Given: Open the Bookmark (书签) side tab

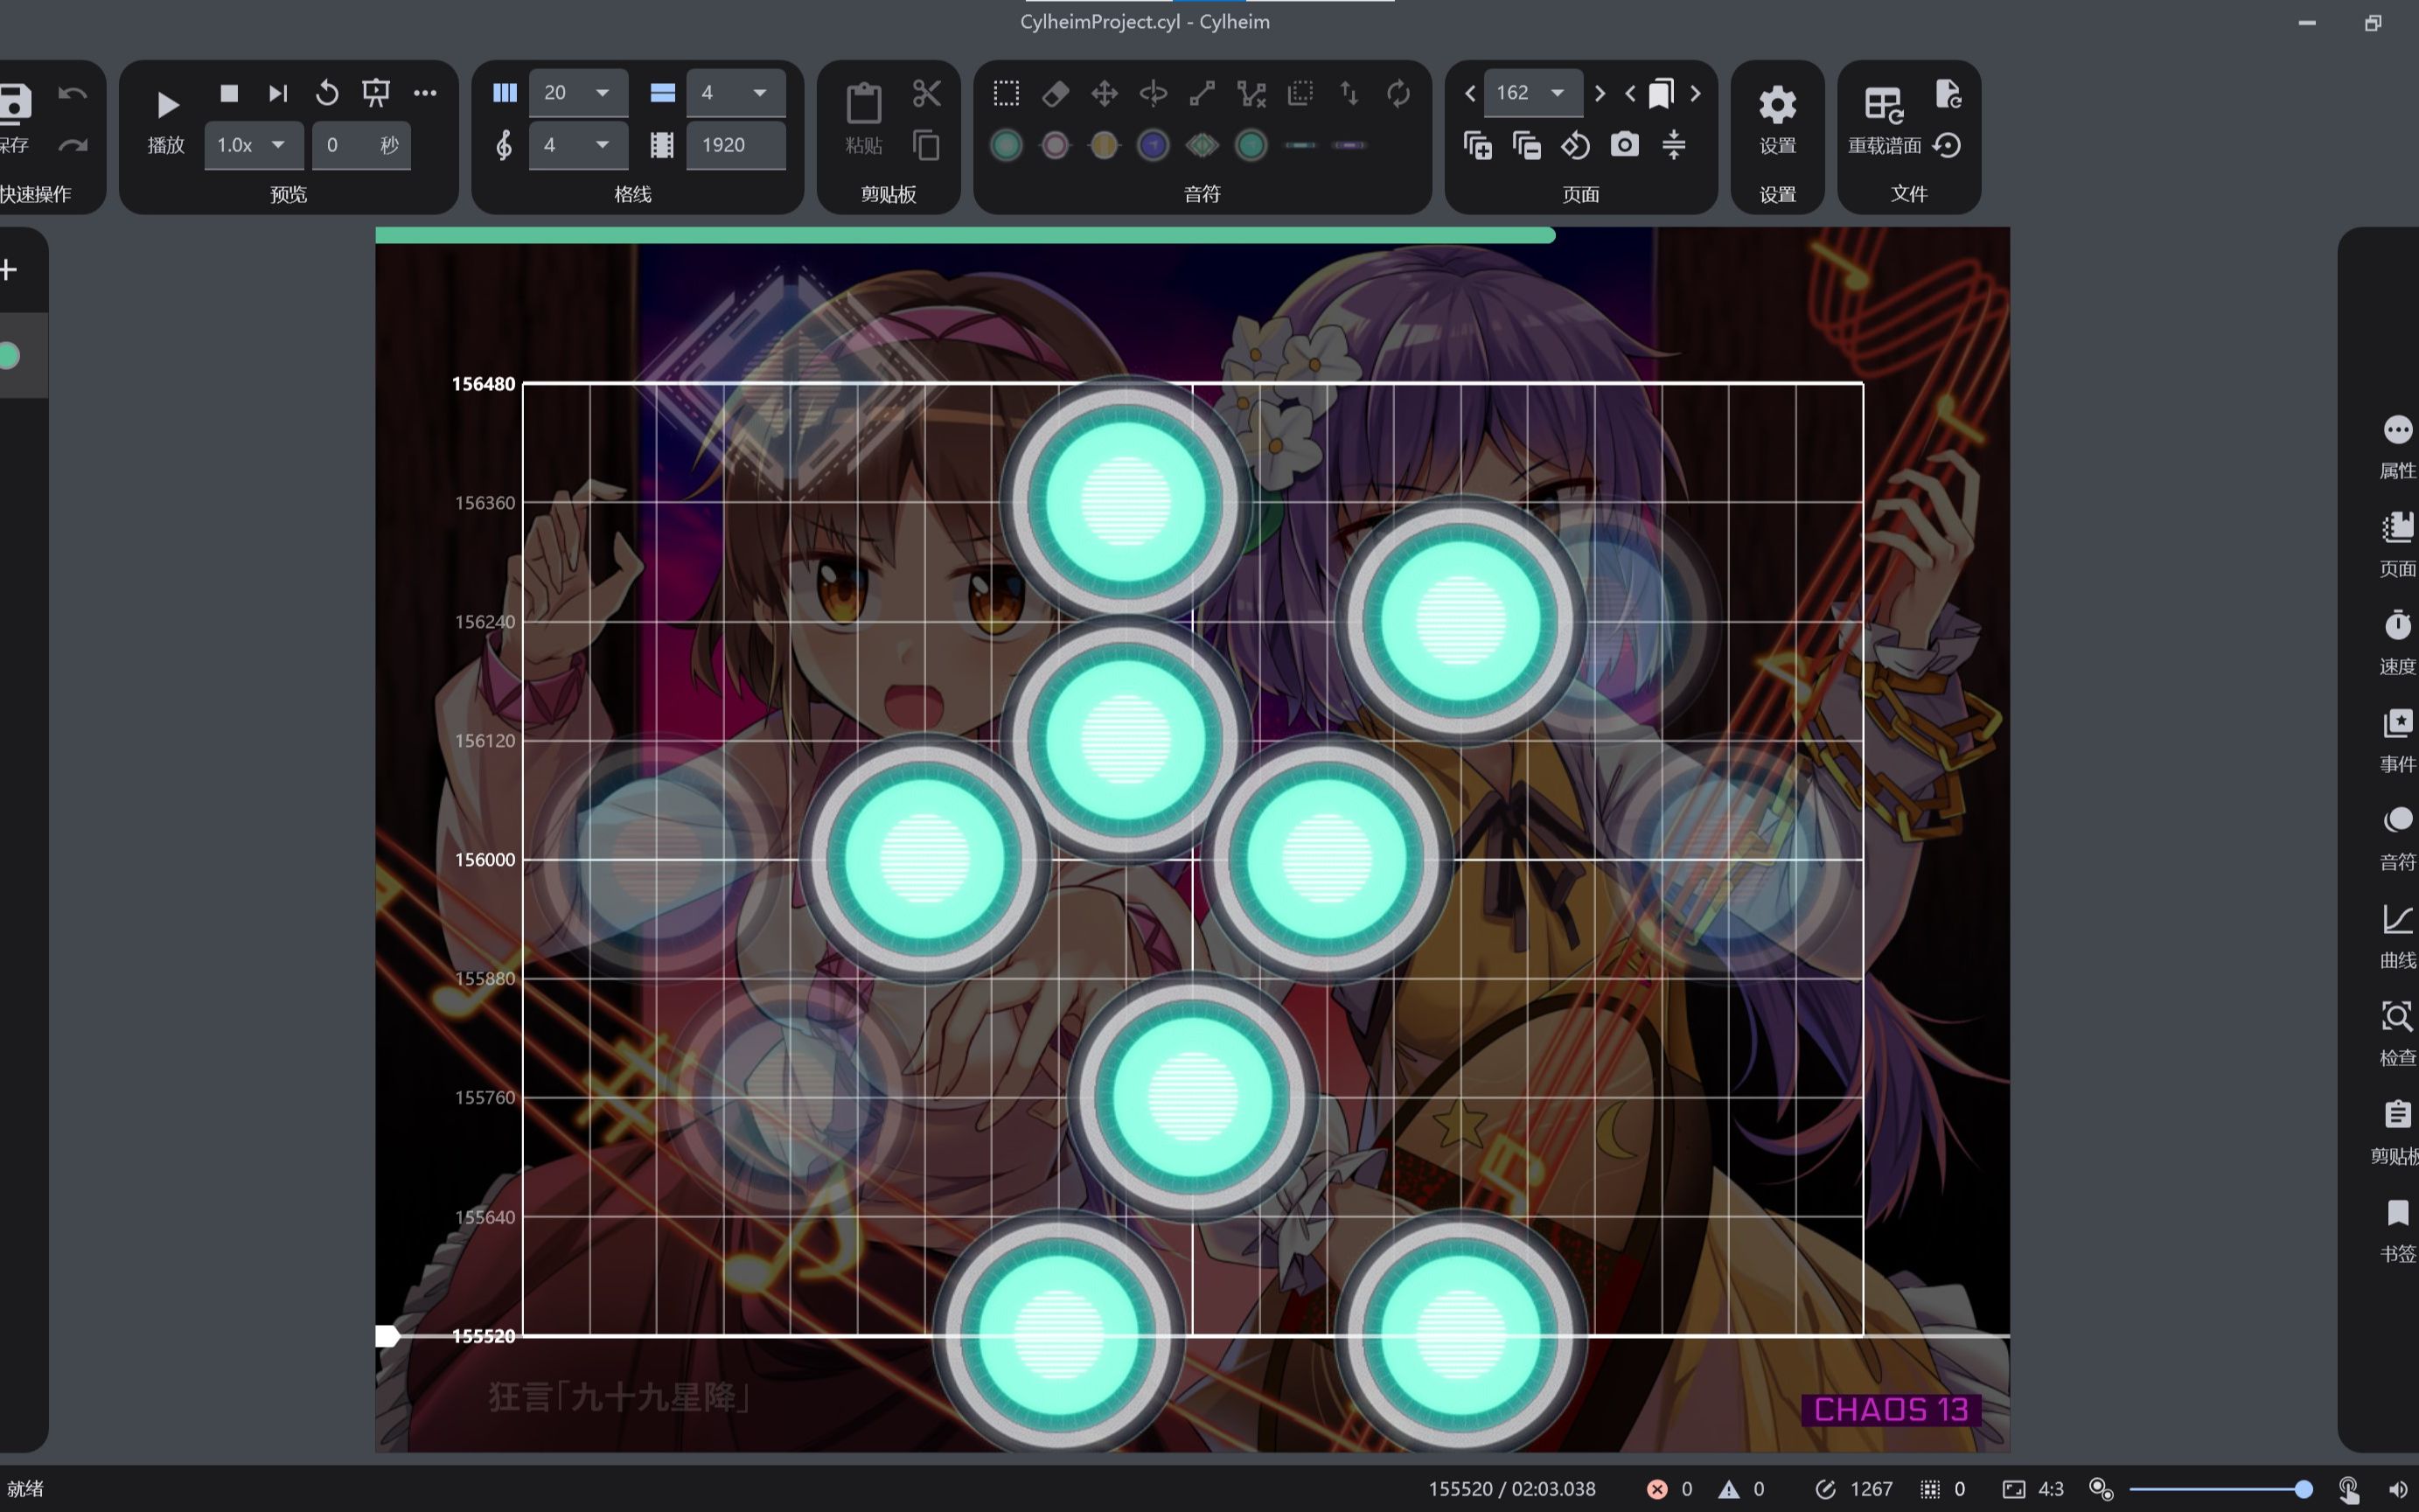Looking at the screenshot, I should 2397,1230.
